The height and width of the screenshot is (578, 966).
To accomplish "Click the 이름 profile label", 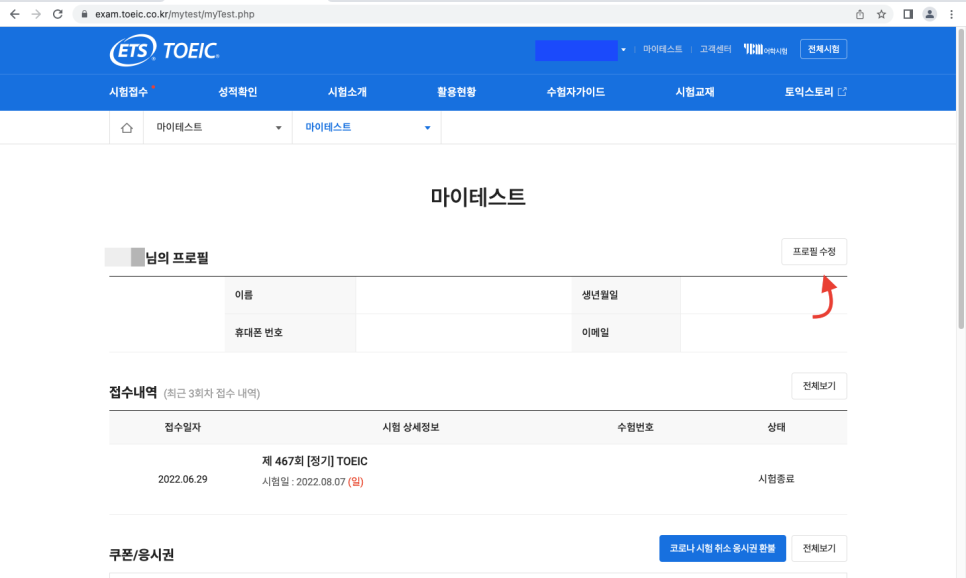I will 244,295.
